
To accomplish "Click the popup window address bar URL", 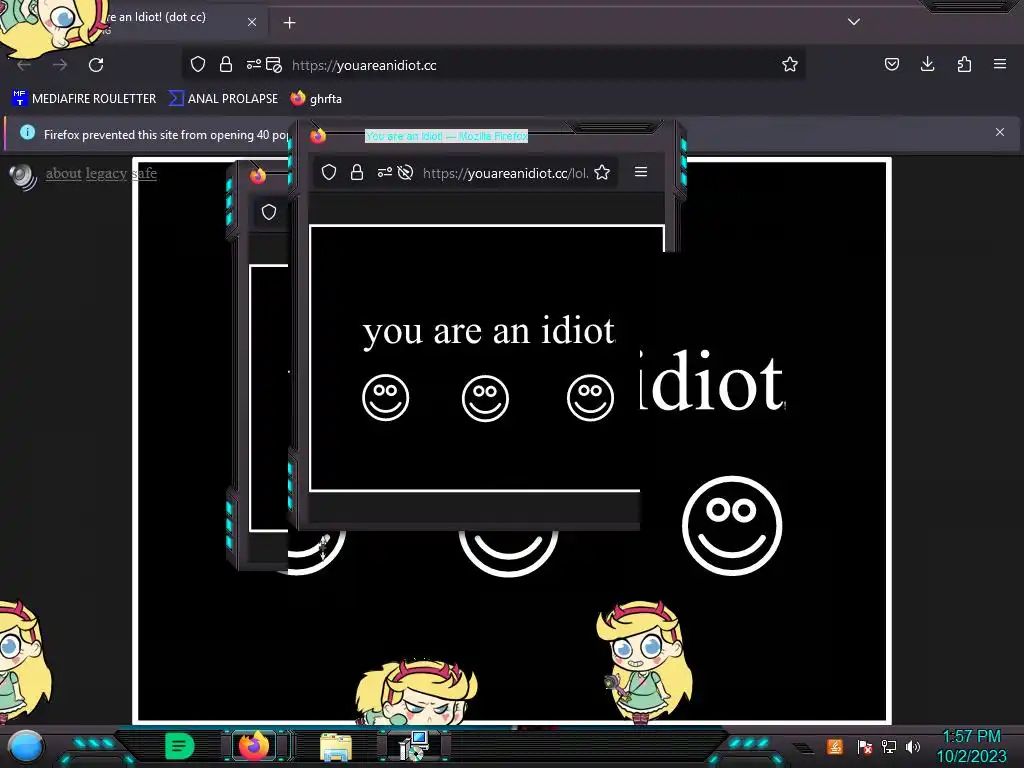I will [x=505, y=173].
